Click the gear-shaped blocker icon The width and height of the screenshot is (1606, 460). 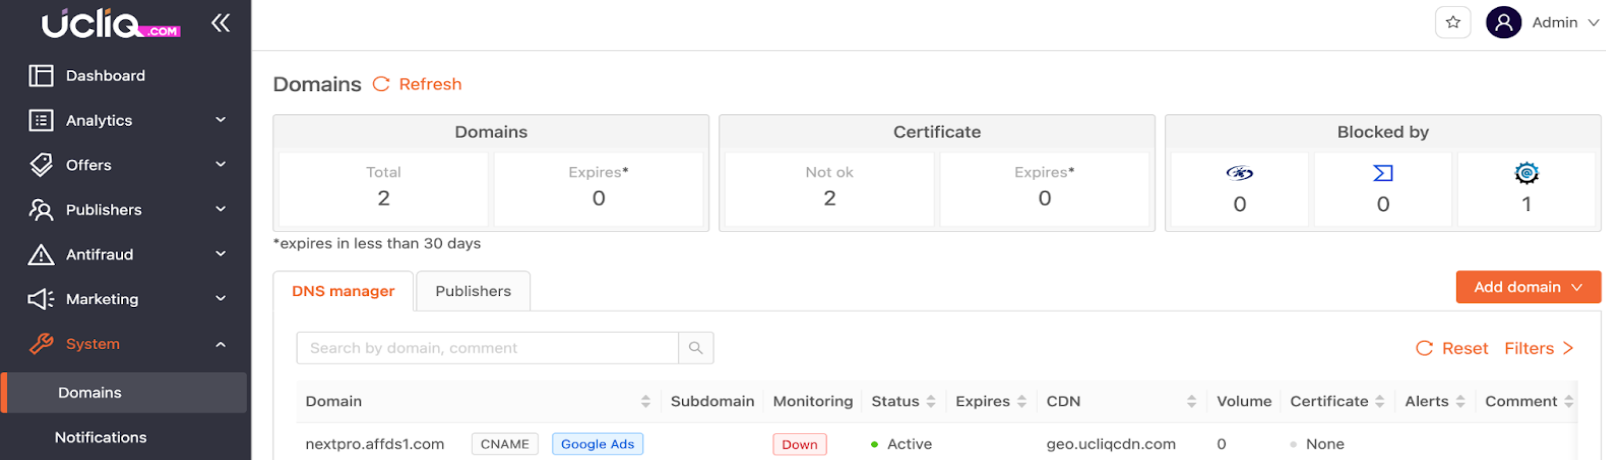tap(1525, 174)
